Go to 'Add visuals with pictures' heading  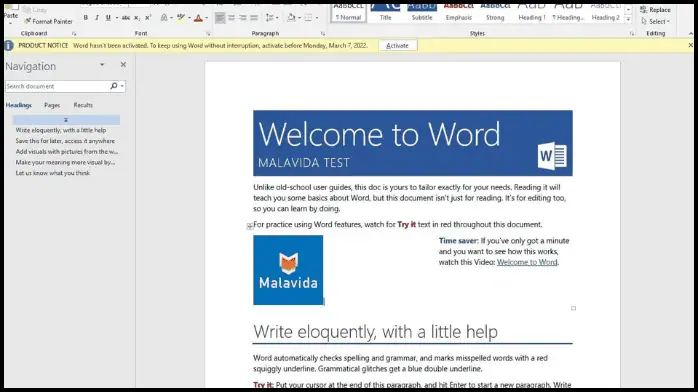[x=67, y=152]
